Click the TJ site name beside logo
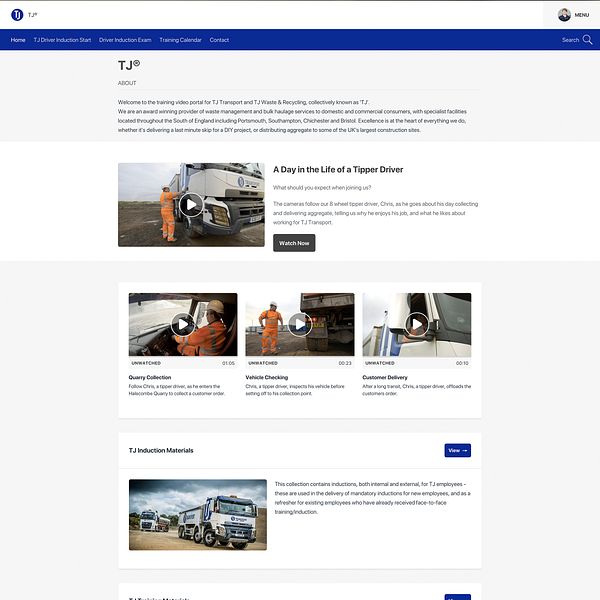Screen dimensions: 600x600 33,15
